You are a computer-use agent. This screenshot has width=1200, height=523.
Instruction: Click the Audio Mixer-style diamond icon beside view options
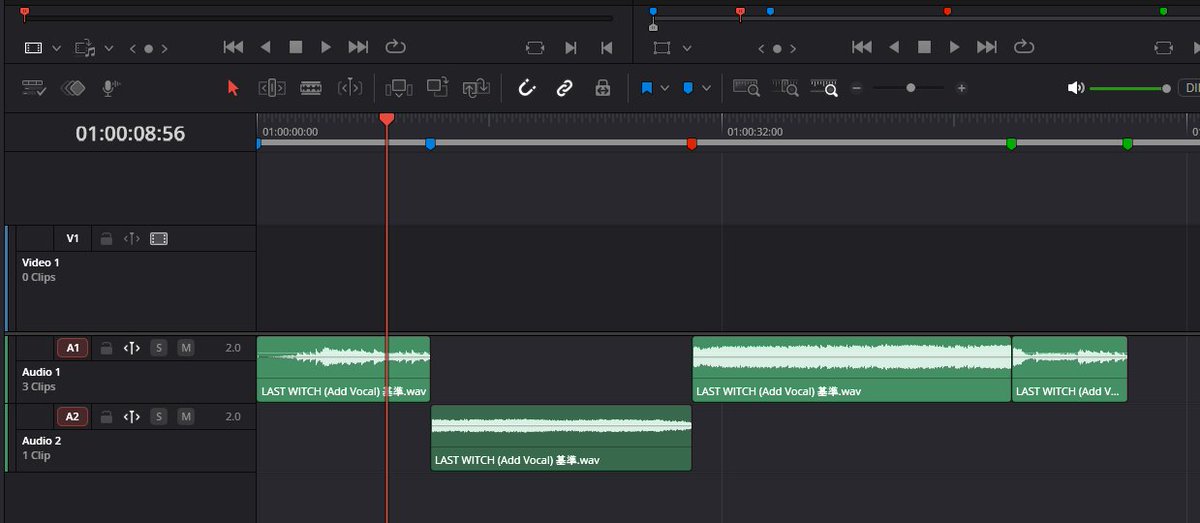point(73,88)
